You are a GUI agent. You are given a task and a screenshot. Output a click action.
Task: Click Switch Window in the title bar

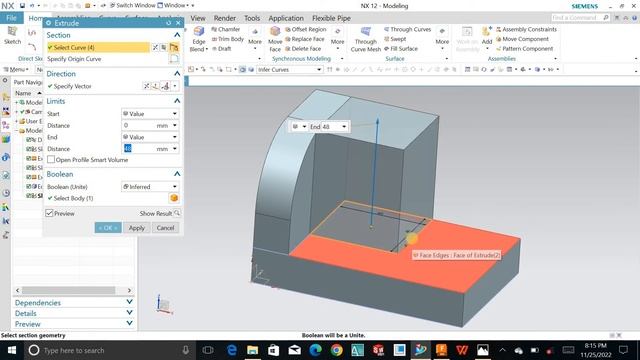(x=133, y=5)
